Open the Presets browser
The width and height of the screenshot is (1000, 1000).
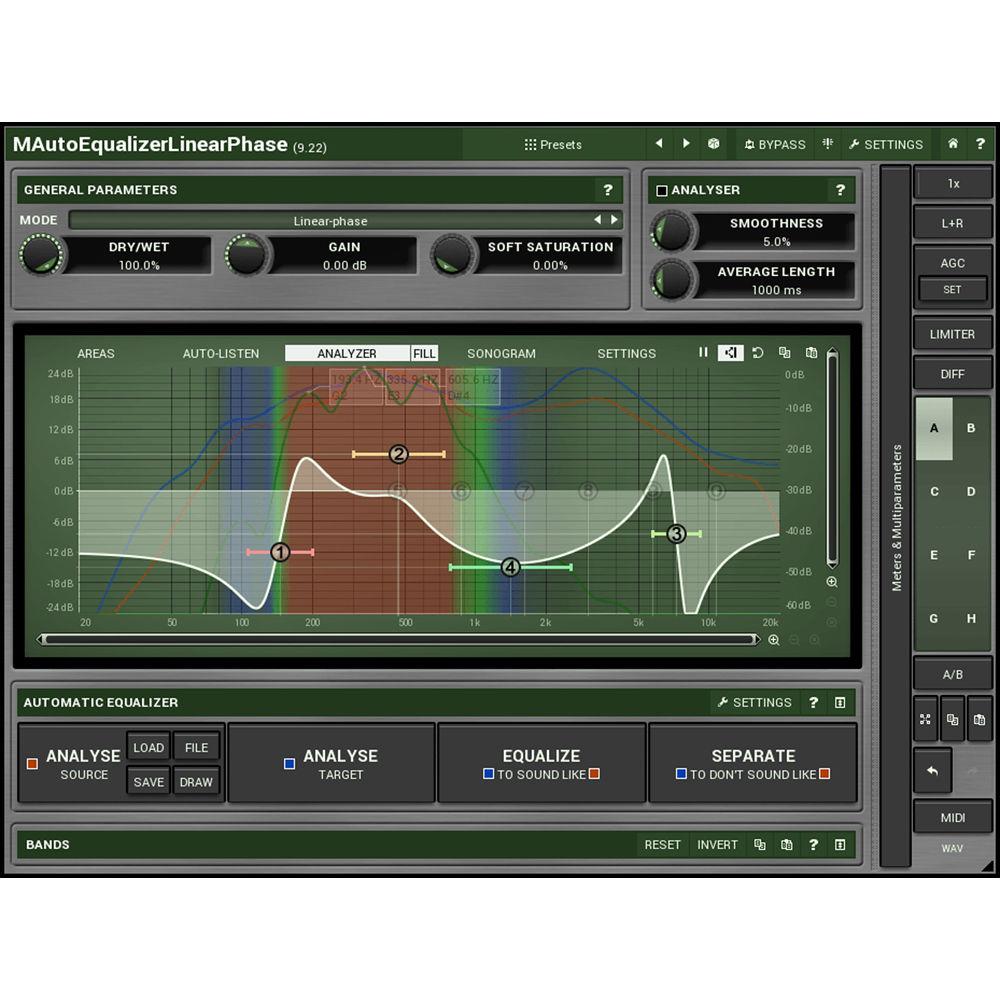(x=553, y=144)
